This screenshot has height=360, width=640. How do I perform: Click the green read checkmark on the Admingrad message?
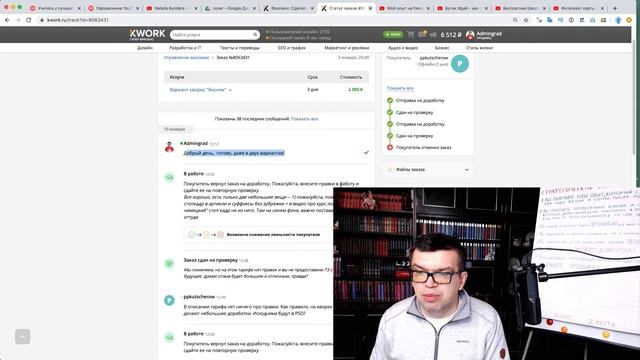pos(366,152)
